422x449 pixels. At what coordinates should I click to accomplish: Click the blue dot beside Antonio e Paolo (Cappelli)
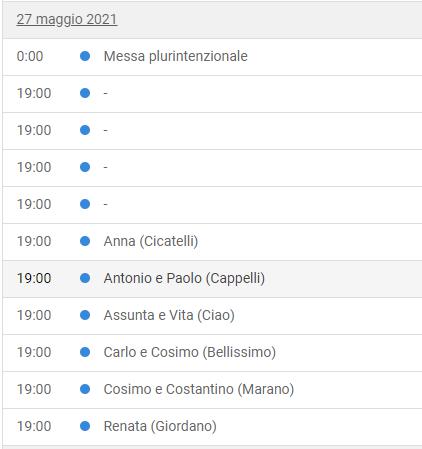pos(85,278)
